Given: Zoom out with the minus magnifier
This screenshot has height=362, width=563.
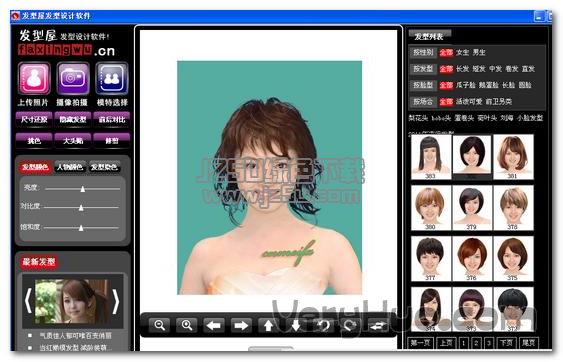Looking at the screenshot, I should tap(159, 325).
